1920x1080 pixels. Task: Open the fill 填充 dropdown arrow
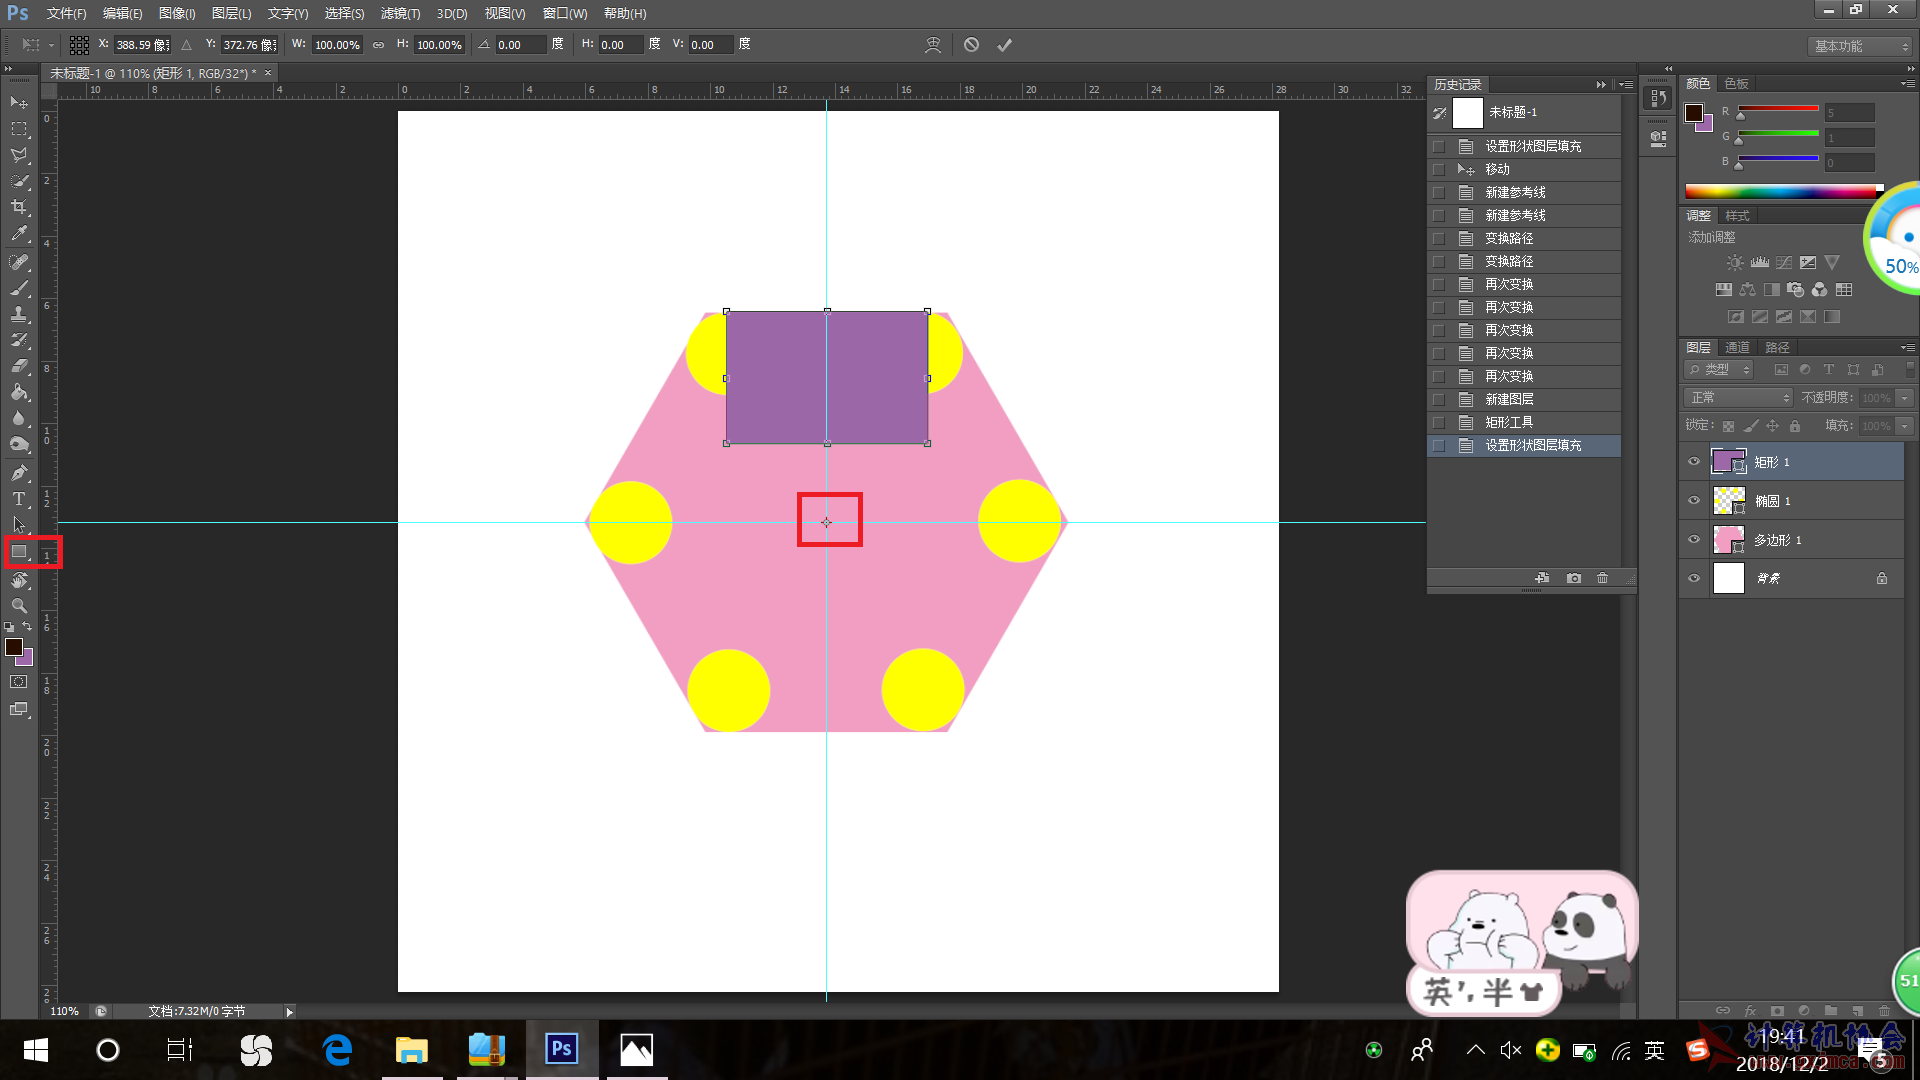point(1905,426)
